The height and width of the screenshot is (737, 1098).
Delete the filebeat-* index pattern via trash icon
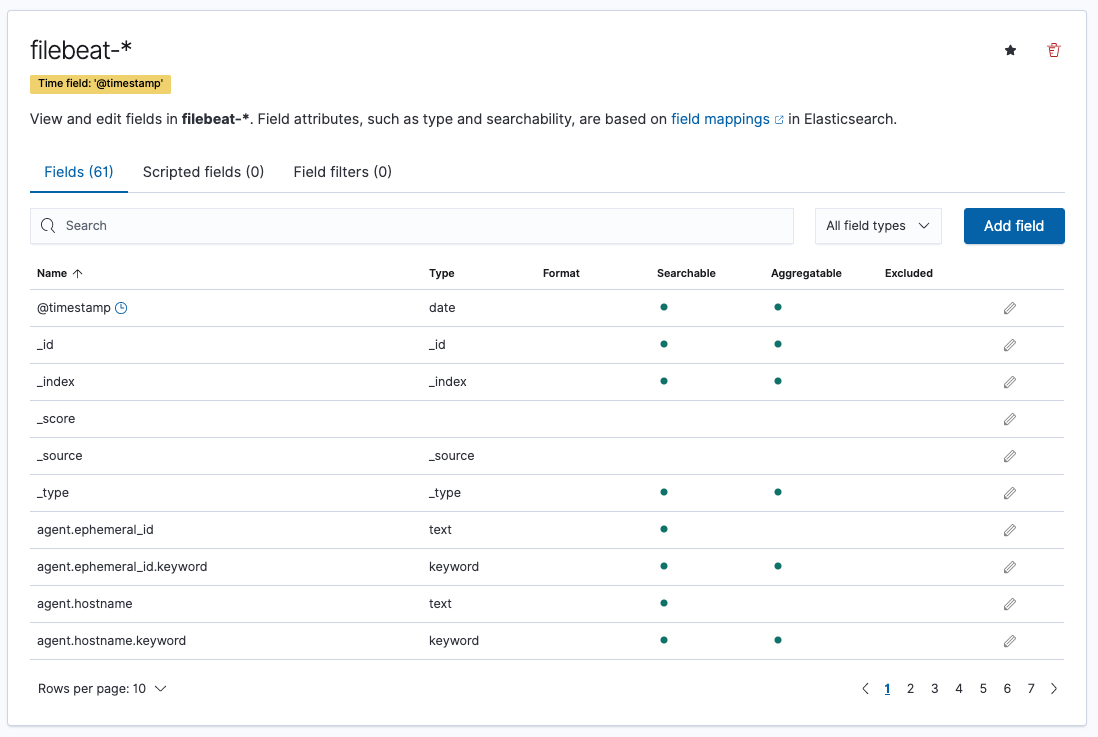(1053, 49)
